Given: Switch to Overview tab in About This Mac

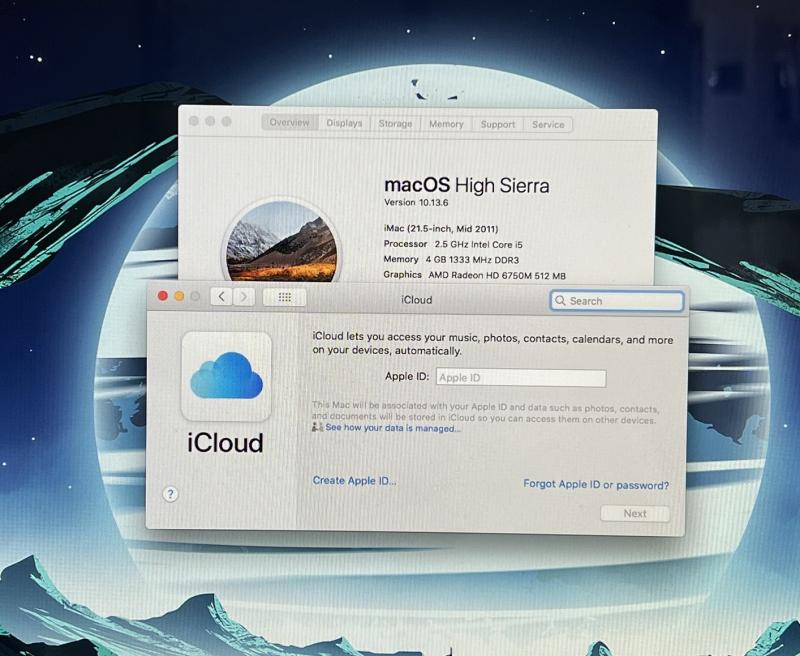Looking at the screenshot, I should pos(290,122).
